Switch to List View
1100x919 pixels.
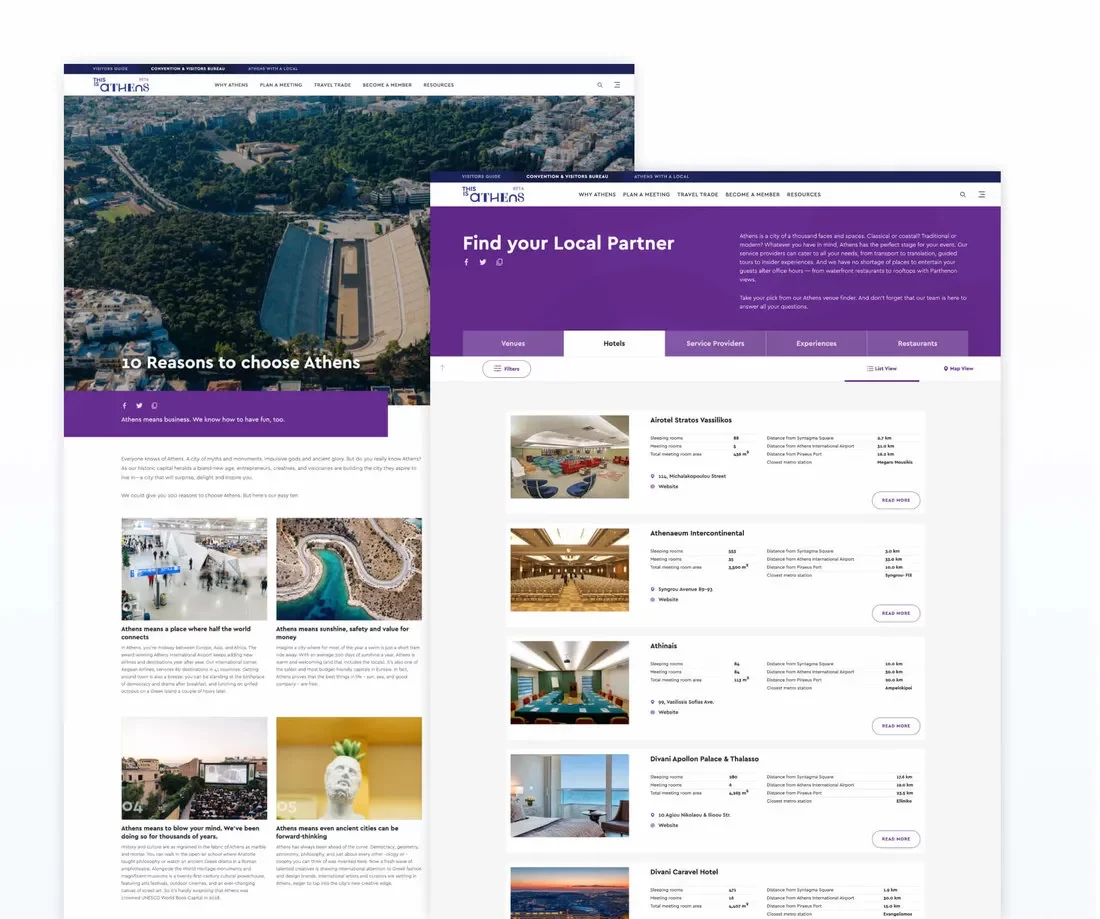point(882,369)
